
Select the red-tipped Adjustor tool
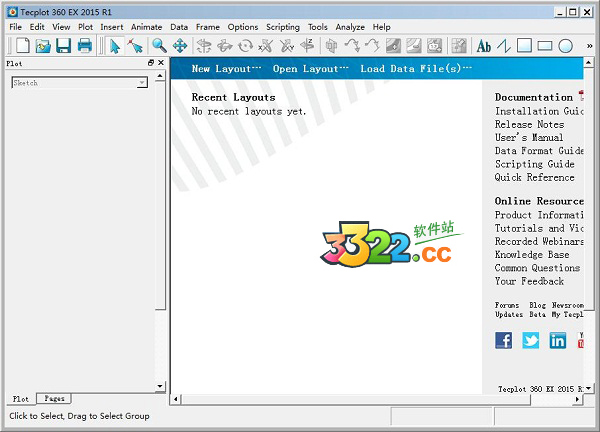tap(135, 46)
